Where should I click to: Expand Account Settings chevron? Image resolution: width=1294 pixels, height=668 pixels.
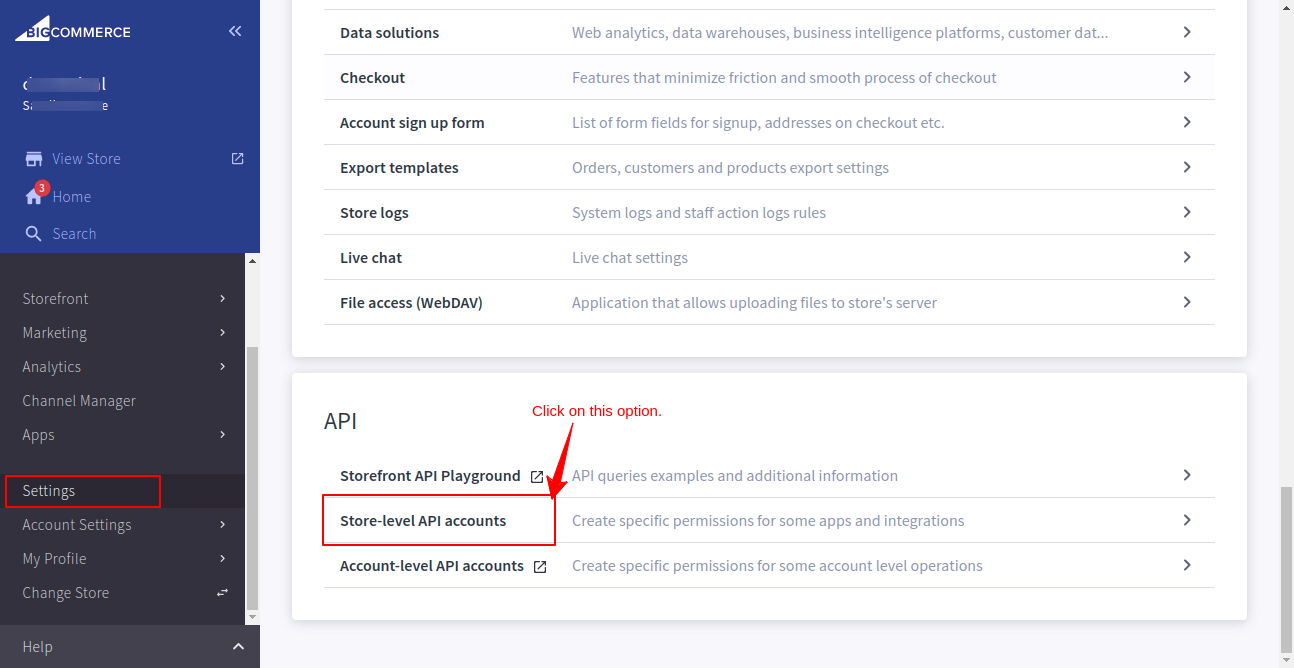click(x=222, y=524)
